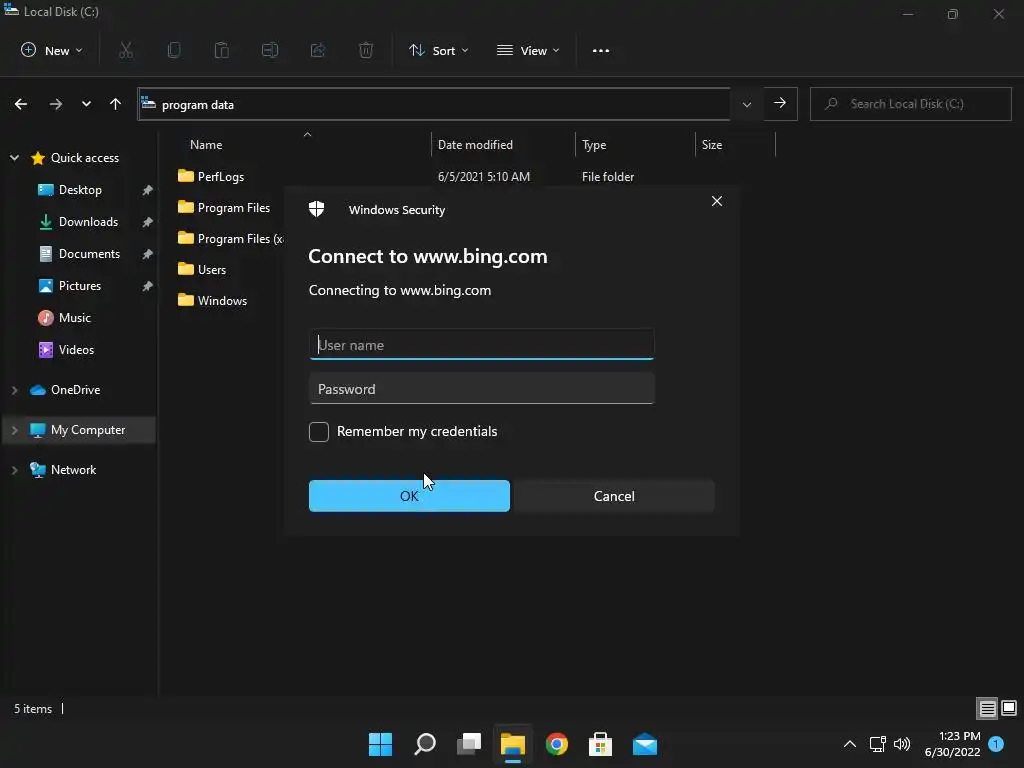Click the Delete trash icon
1024x768 pixels.
tap(366, 50)
